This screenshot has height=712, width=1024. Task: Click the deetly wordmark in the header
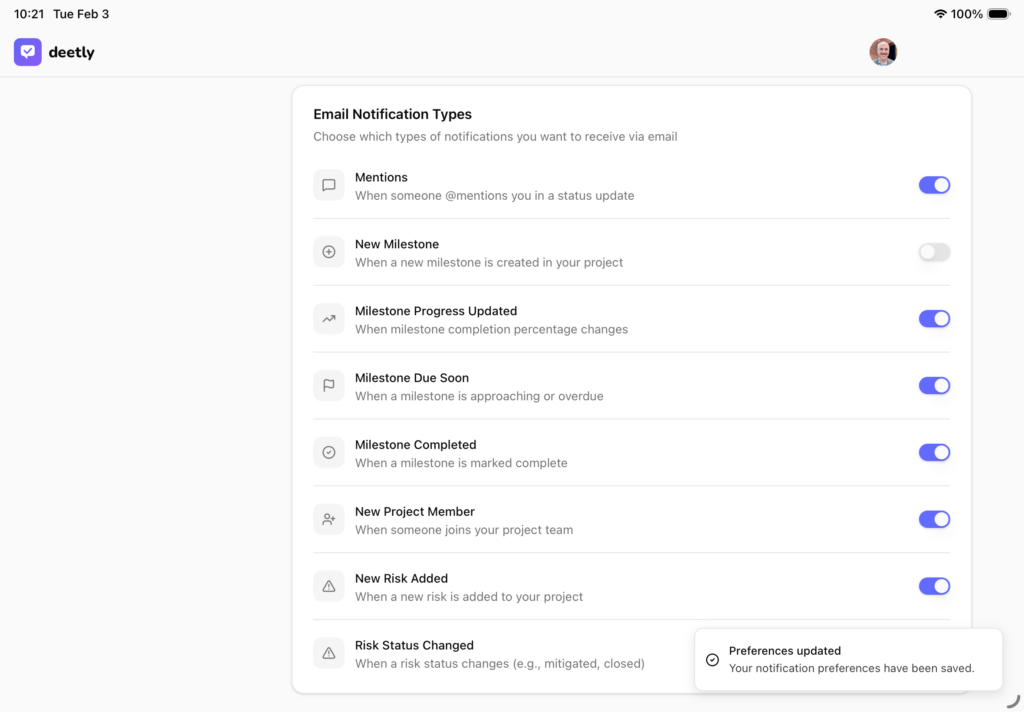70,51
